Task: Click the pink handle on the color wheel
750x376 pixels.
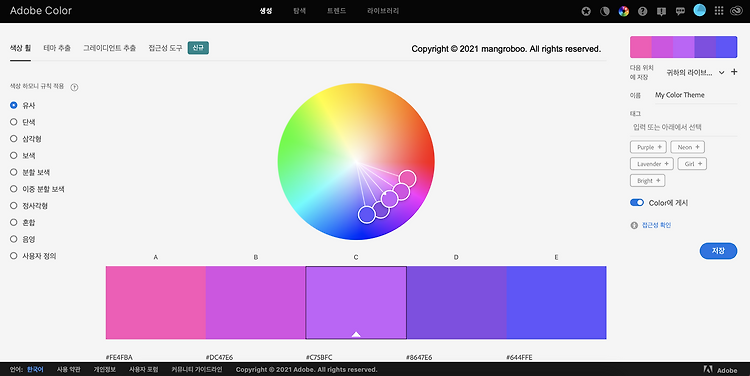Action: tap(408, 179)
